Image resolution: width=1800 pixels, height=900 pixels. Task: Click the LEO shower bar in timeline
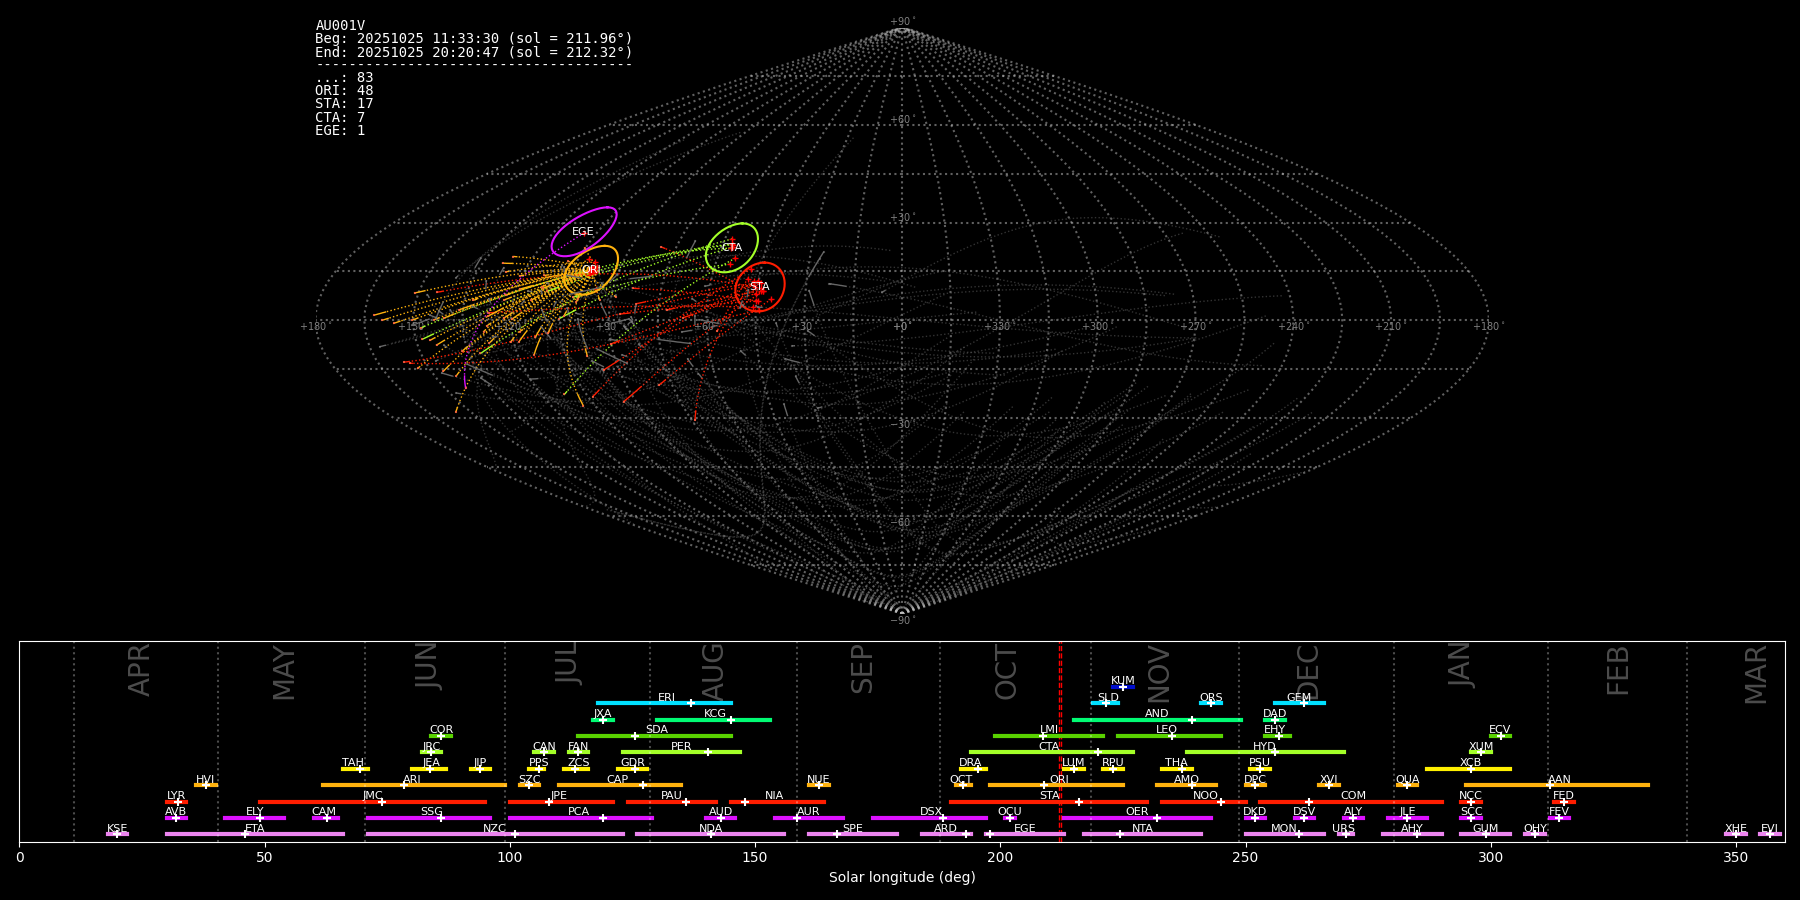pos(1169,736)
